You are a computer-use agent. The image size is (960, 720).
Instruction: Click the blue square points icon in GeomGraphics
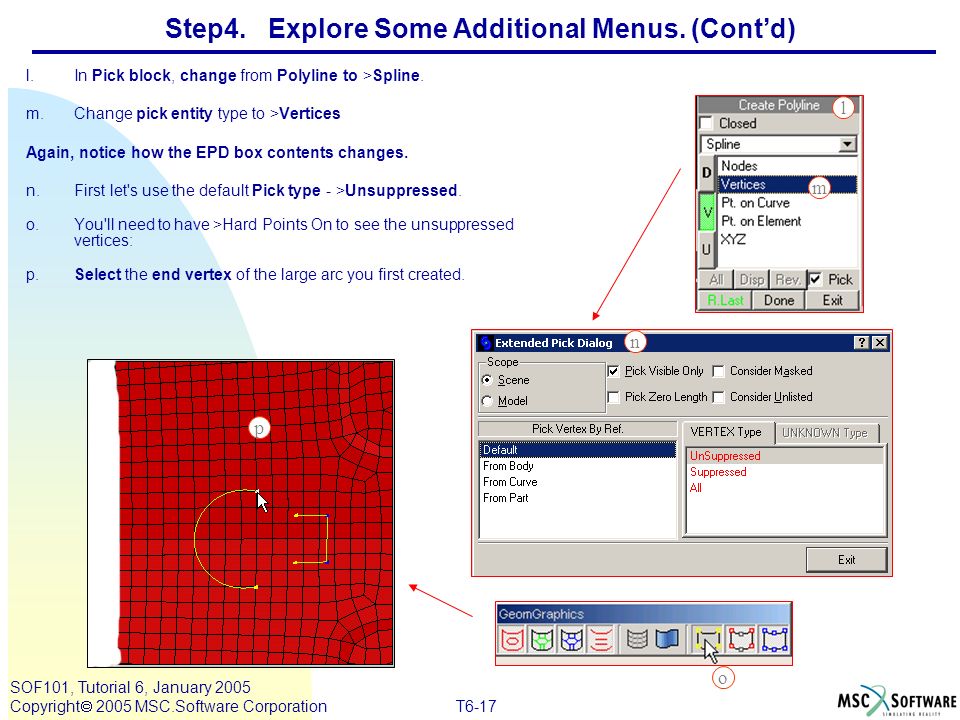click(774, 640)
